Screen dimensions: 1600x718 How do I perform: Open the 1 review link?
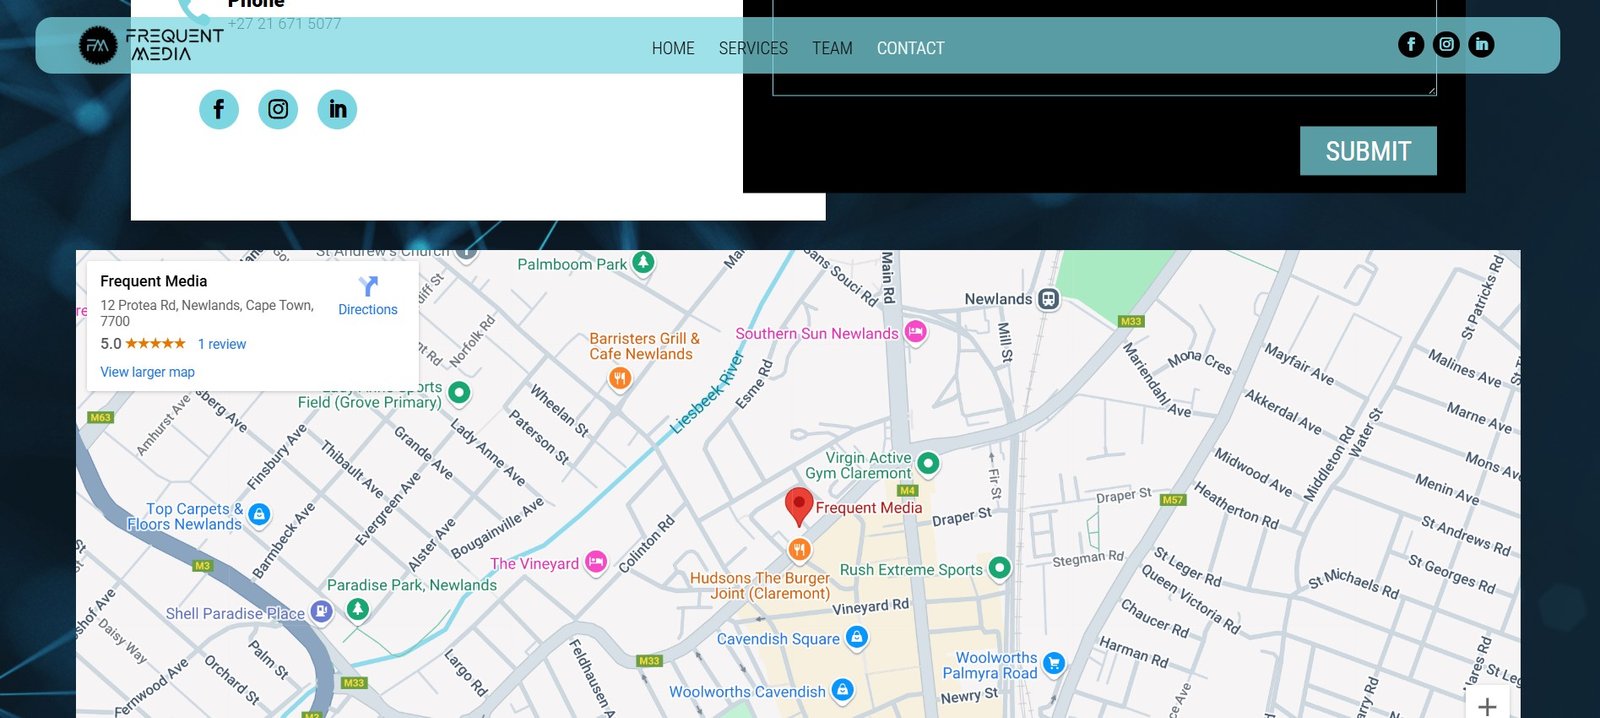[x=221, y=344]
